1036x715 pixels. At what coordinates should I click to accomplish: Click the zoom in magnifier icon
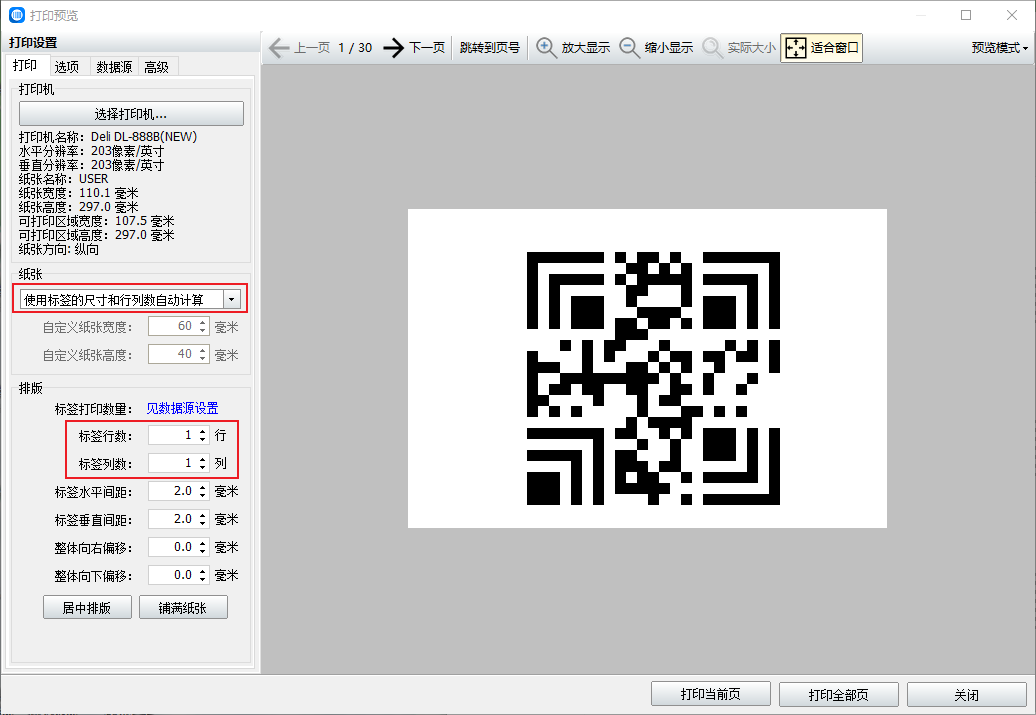tap(546, 48)
